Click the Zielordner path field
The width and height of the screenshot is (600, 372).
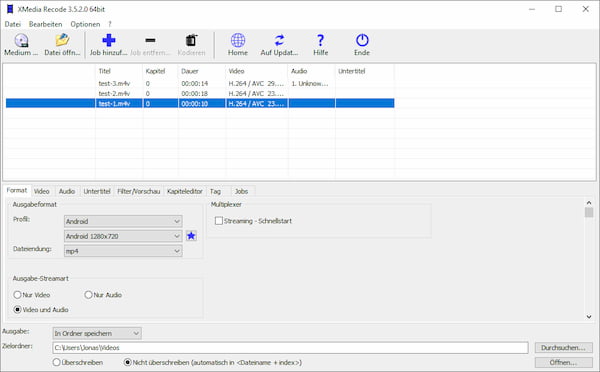(x=290, y=348)
